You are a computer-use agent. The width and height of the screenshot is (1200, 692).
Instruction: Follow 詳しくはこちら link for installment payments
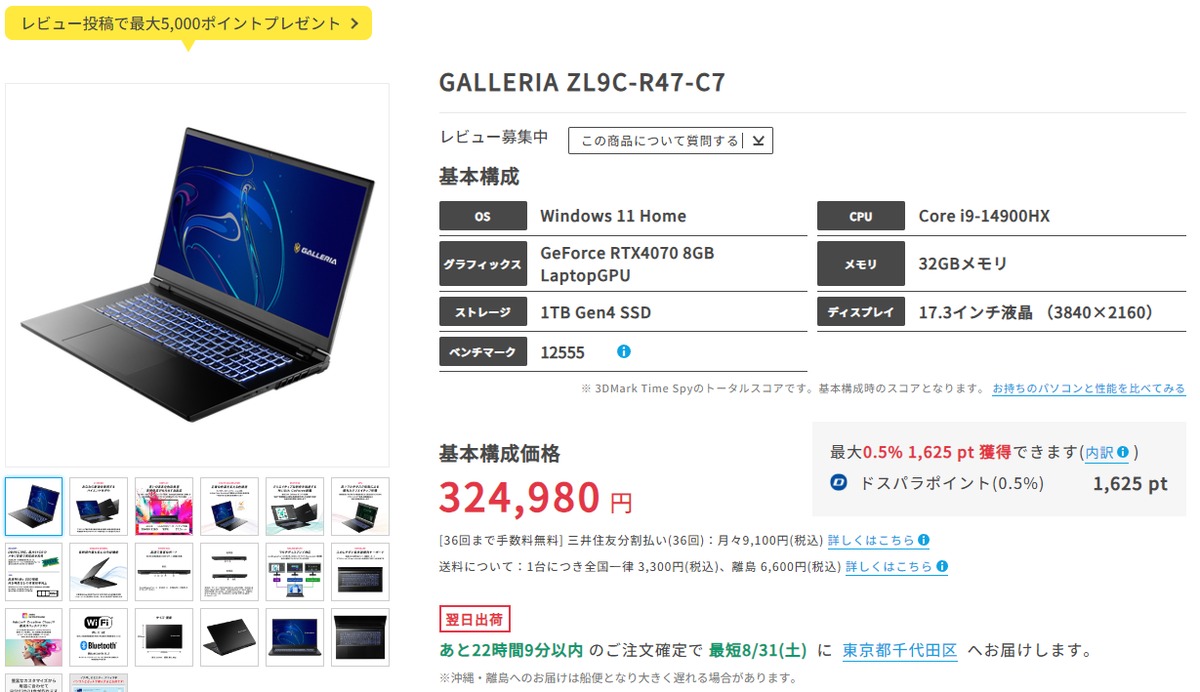tap(870, 540)
